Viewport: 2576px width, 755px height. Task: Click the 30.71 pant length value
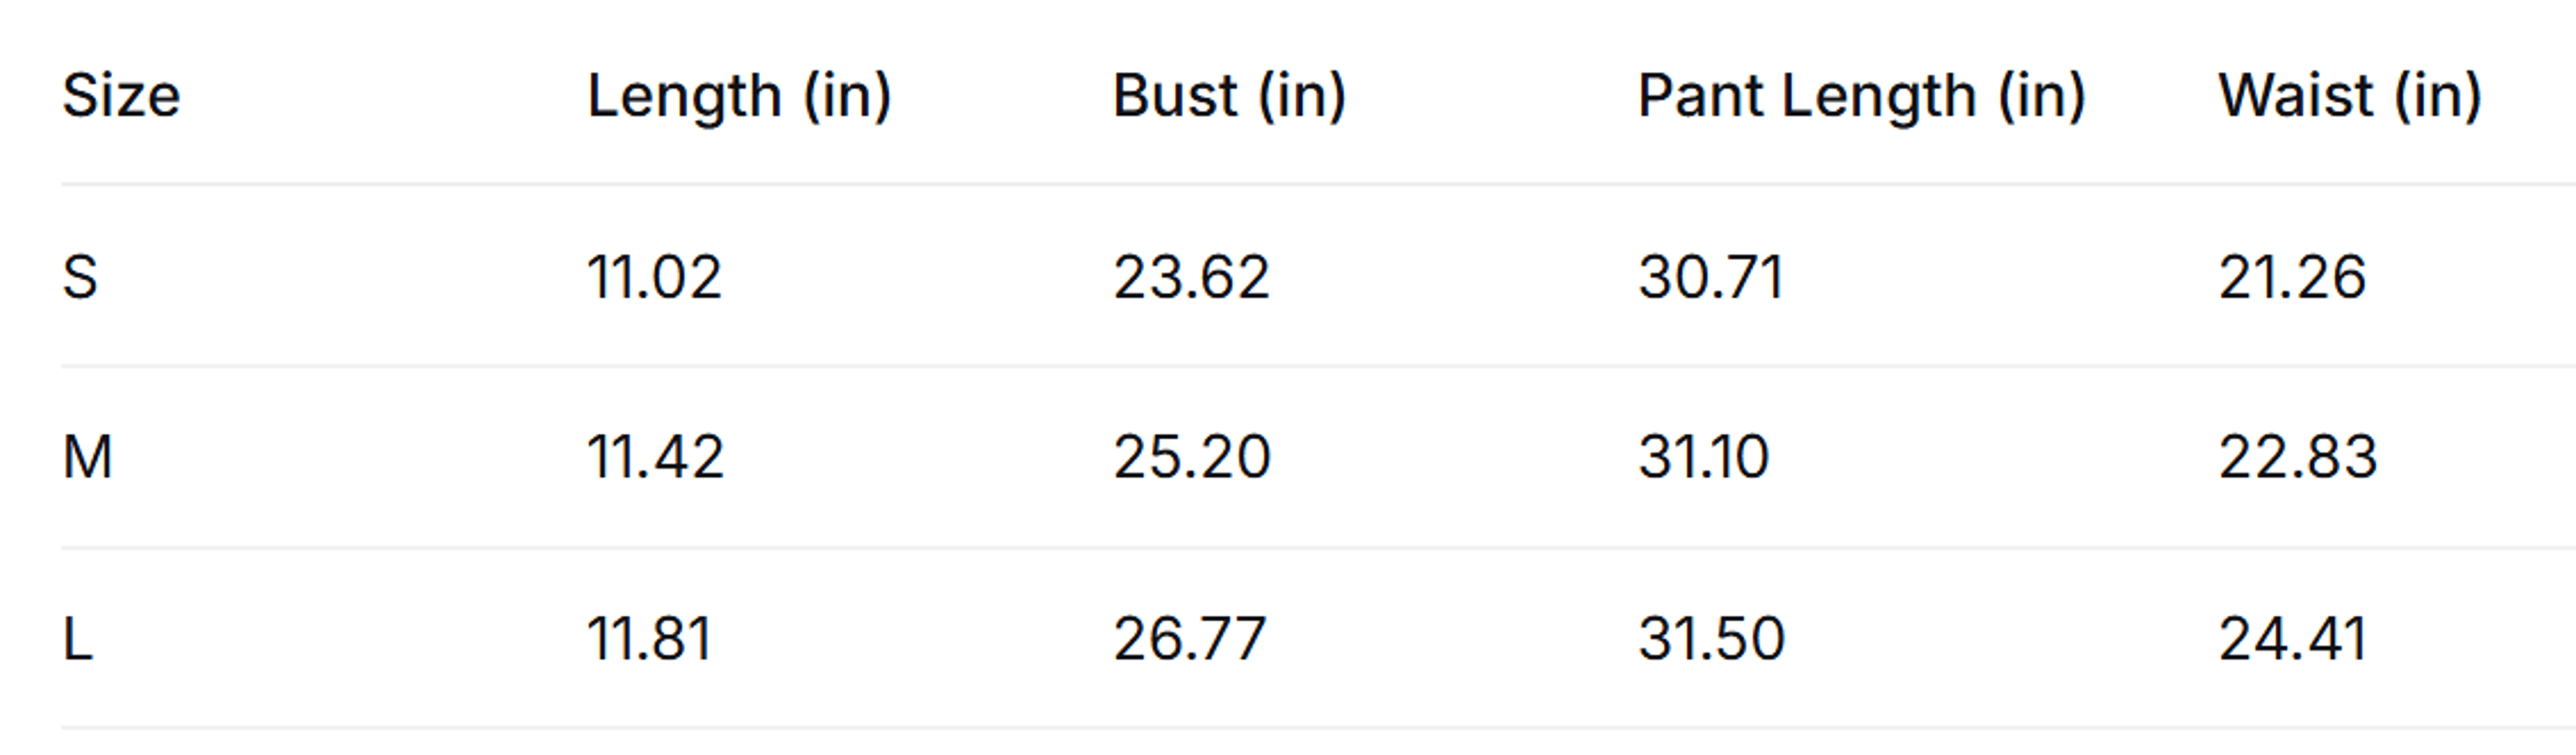point(1711,277)
